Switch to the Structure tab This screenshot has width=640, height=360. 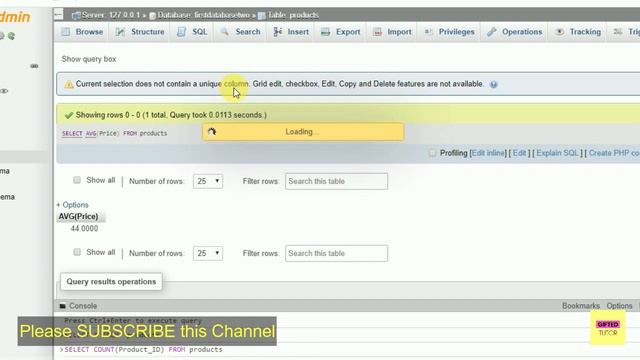140,32
